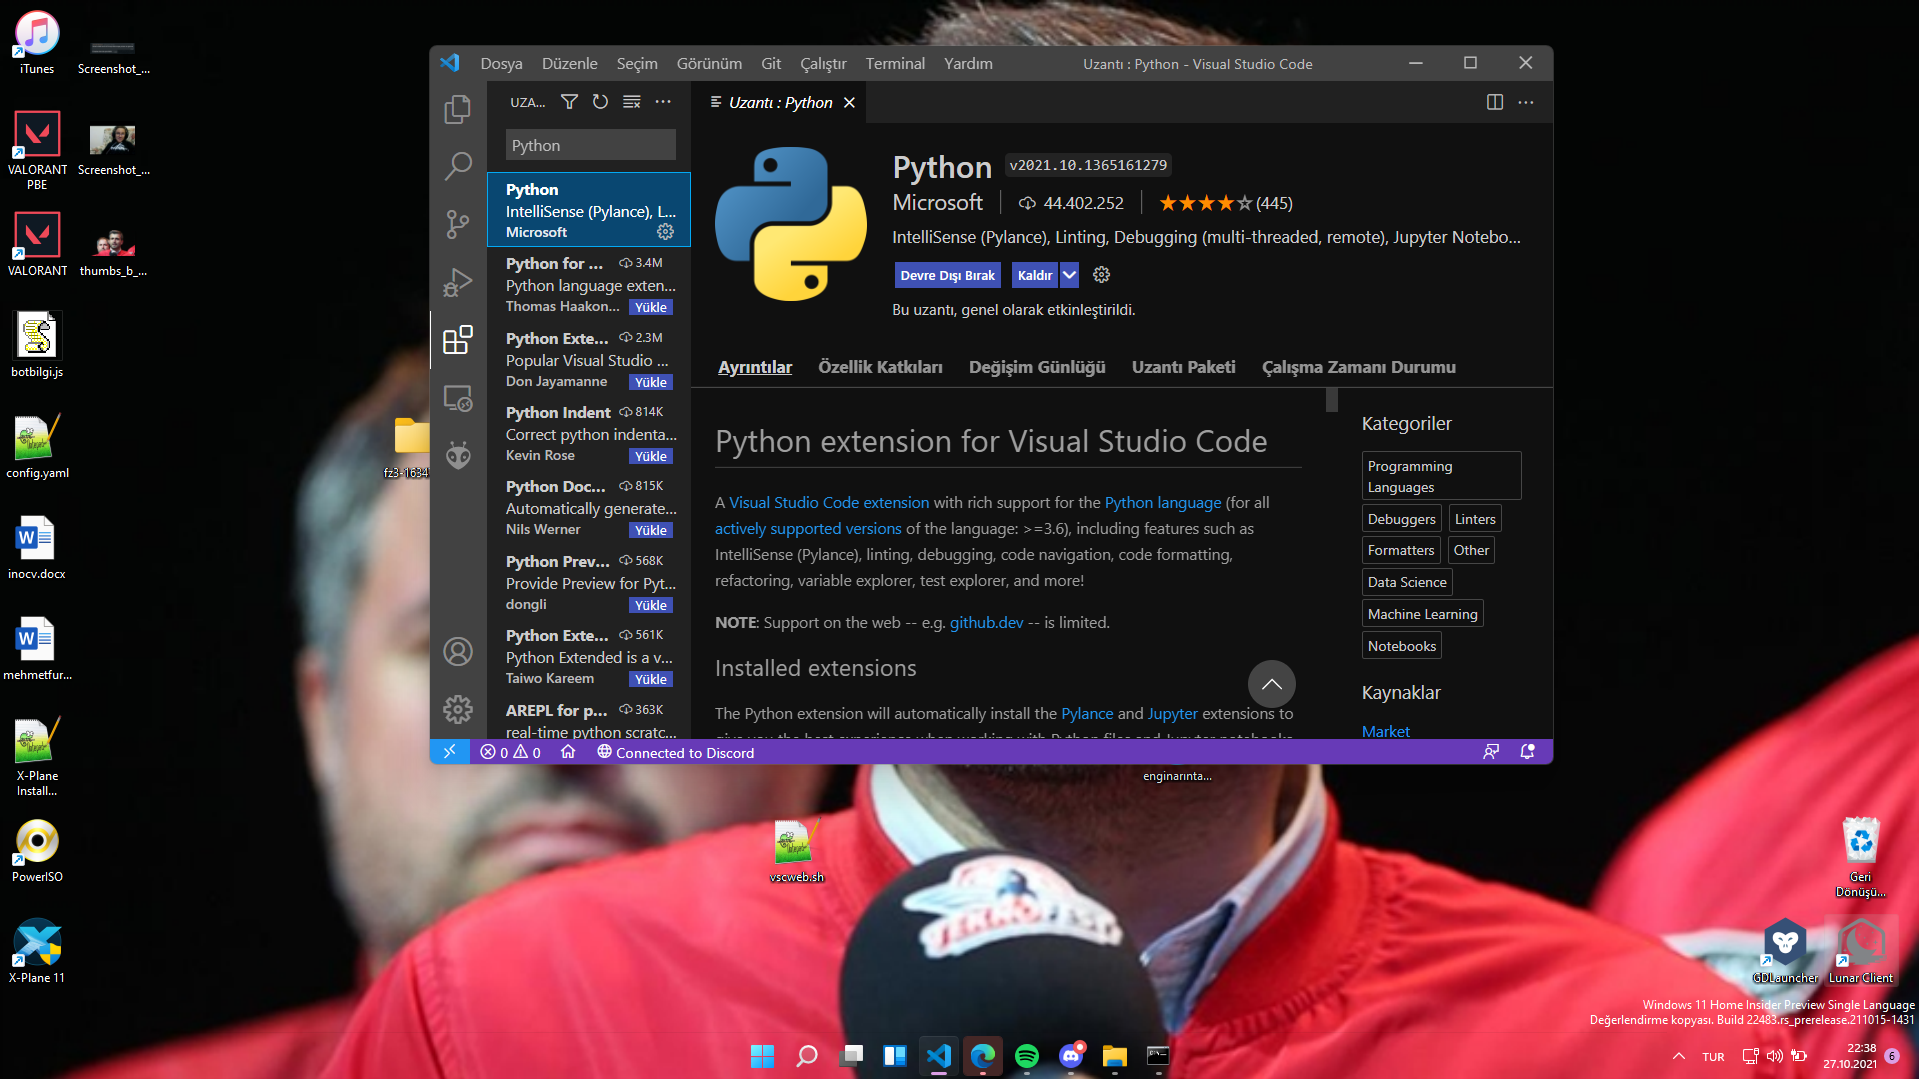Open the Düzenle menu
The height and width of the screenshot is (1079, 1919).
[570, 63]
